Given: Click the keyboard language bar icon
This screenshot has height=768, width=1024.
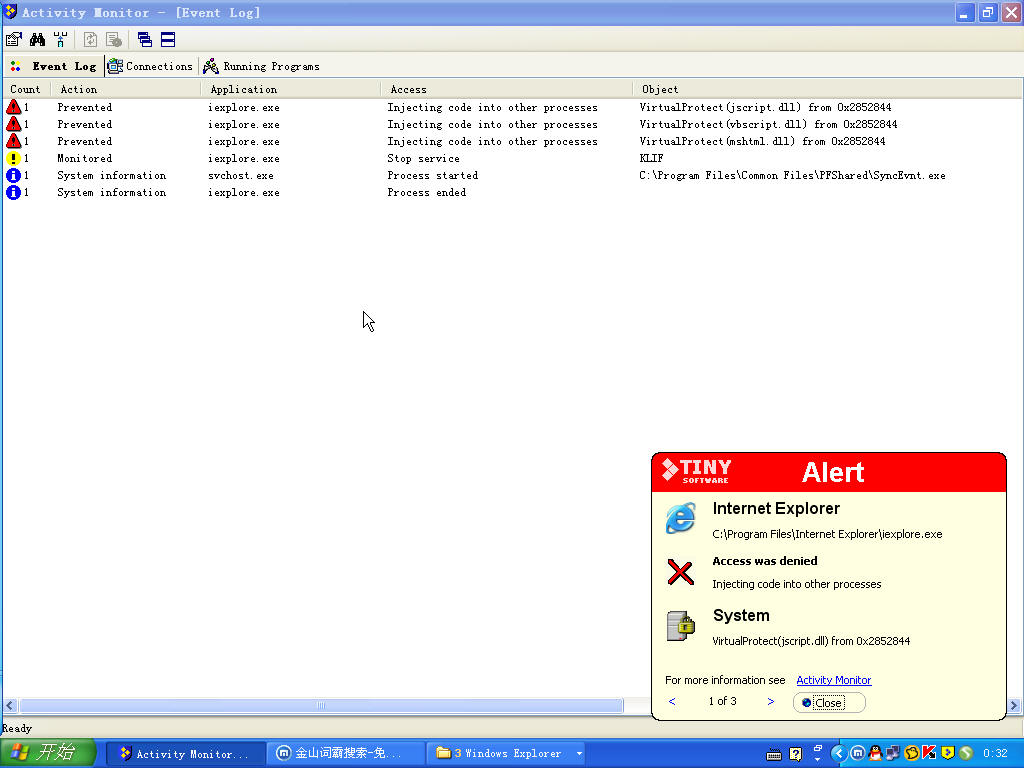Looking at the screenshot, I should 774,754.
